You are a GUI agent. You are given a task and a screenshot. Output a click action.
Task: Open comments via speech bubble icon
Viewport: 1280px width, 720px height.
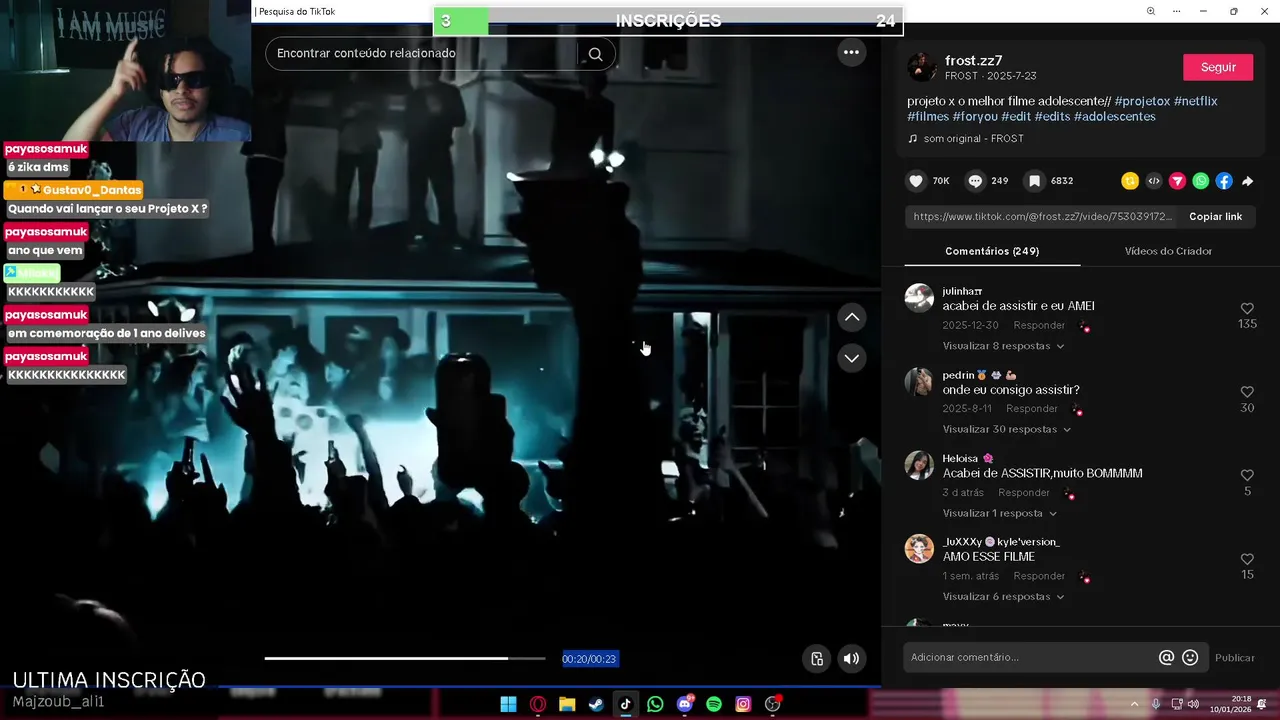[975, 181]
